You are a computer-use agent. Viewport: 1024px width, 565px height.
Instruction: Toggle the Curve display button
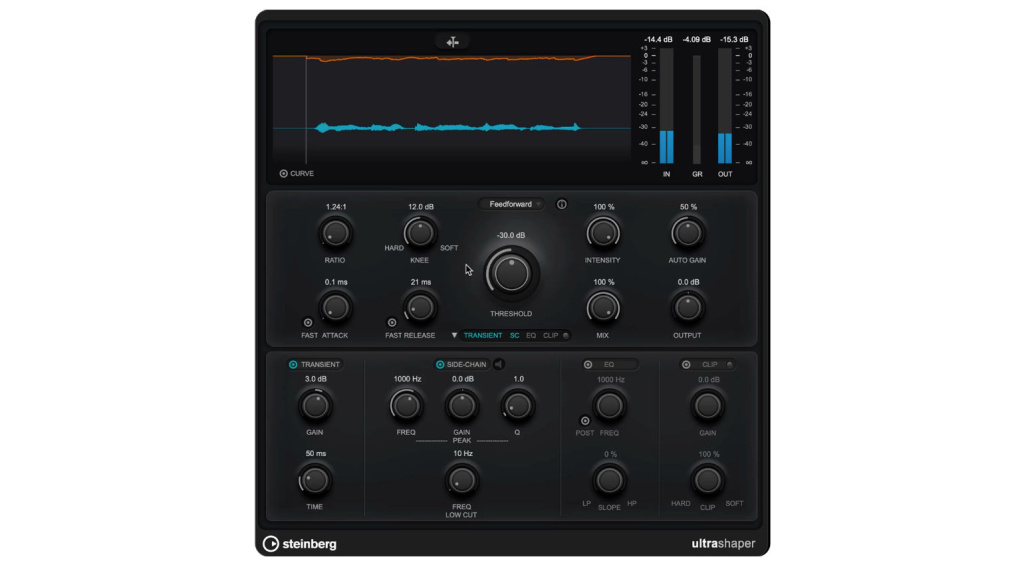click(284, 174)
